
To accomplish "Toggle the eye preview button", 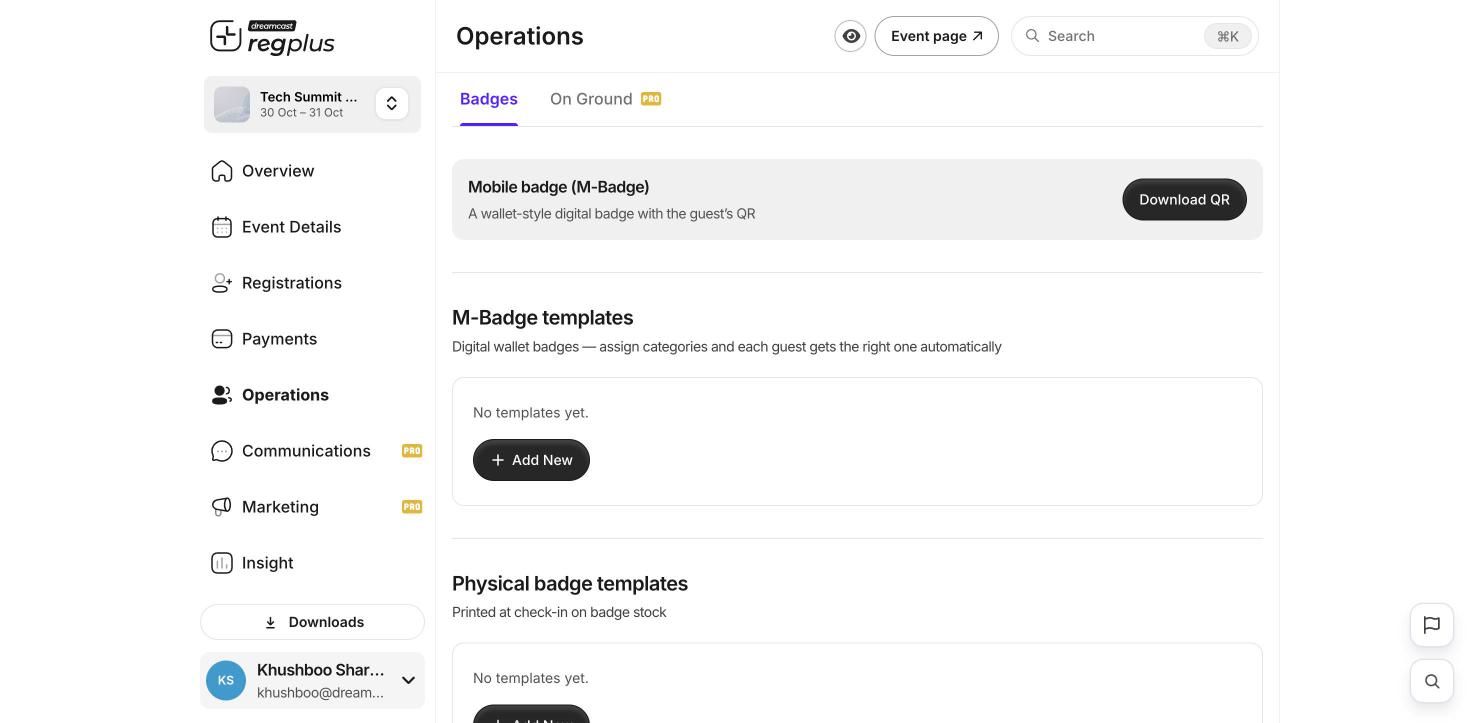I will pos(851,36).
